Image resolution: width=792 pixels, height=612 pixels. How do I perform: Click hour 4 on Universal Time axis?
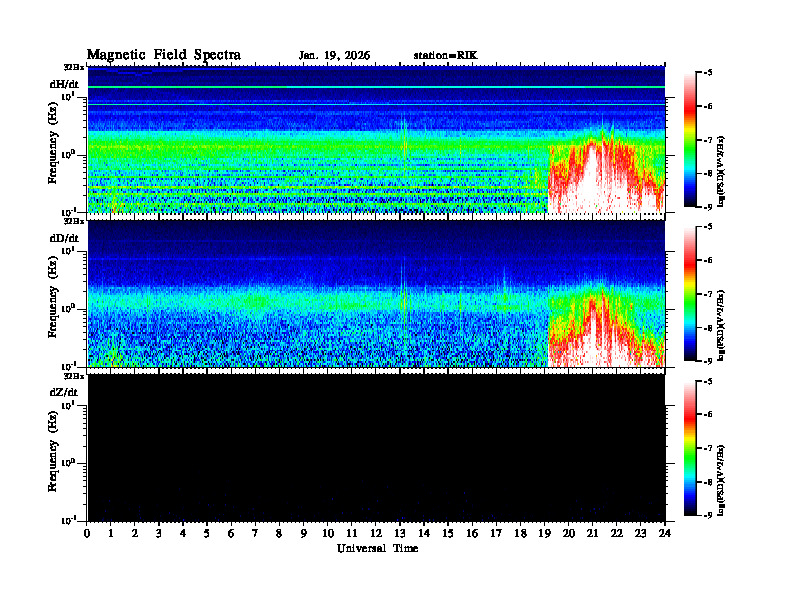[183, 534]
